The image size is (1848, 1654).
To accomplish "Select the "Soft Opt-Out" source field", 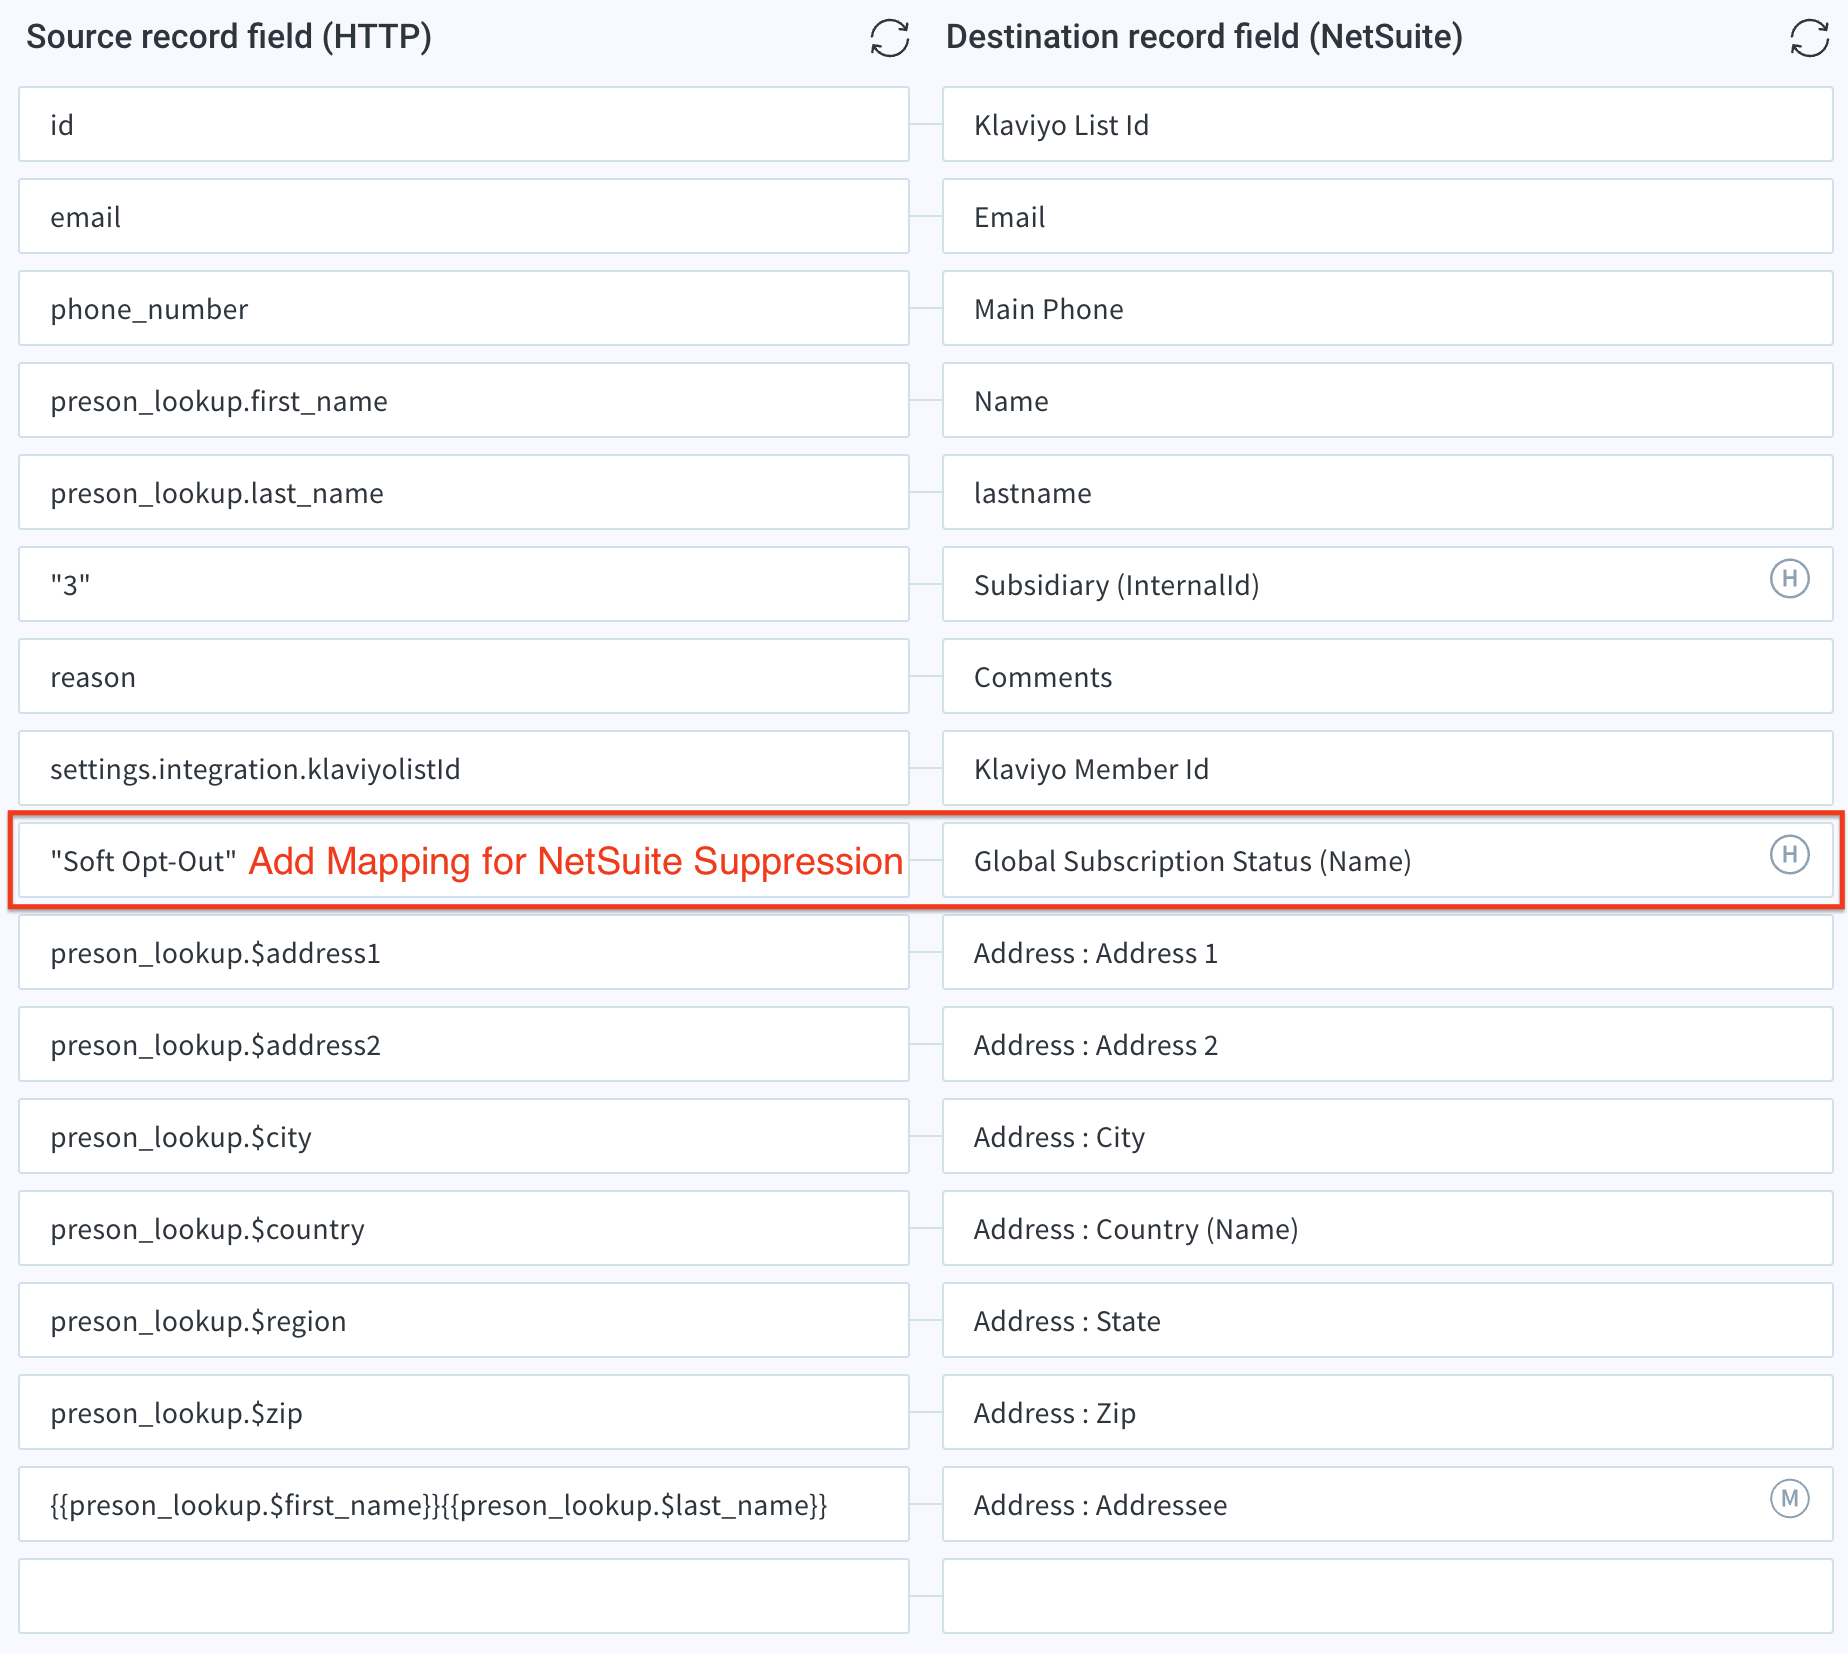I will pos(464,860).
